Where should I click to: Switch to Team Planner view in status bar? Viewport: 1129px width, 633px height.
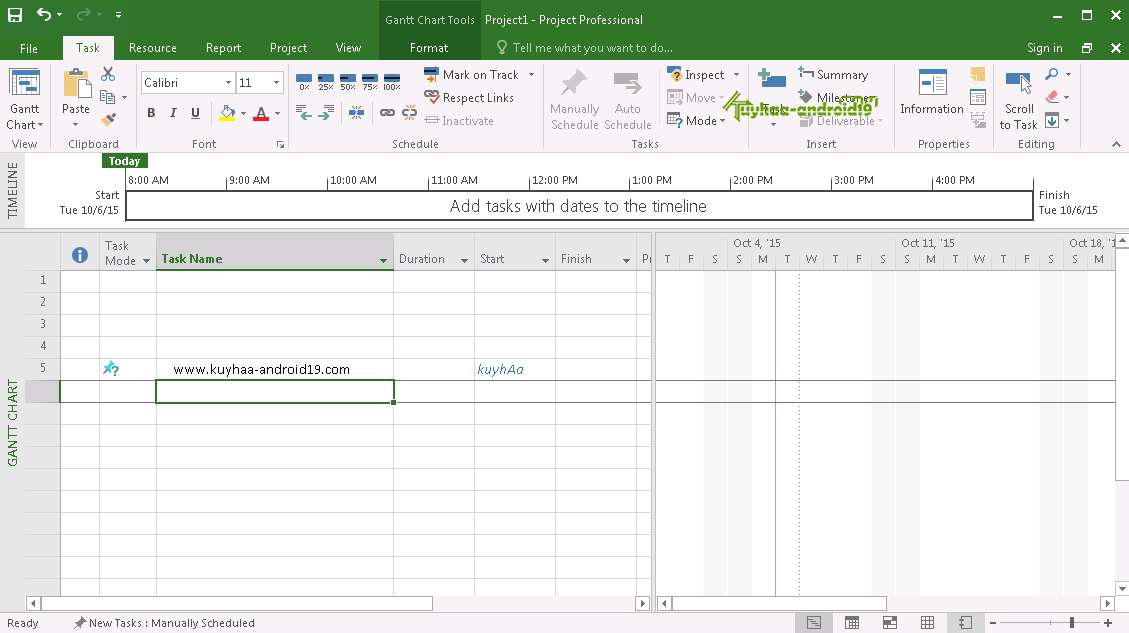(x=890, y=623)
